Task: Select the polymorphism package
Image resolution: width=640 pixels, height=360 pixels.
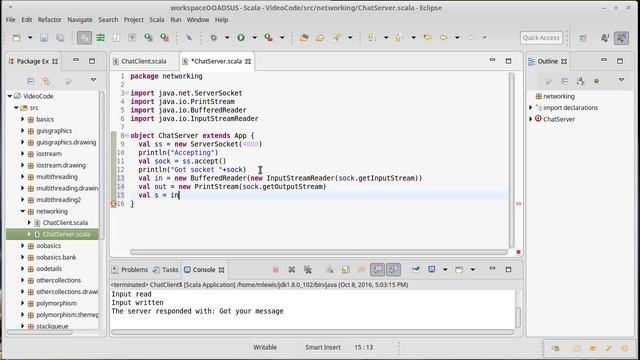Action: (56, 304)
